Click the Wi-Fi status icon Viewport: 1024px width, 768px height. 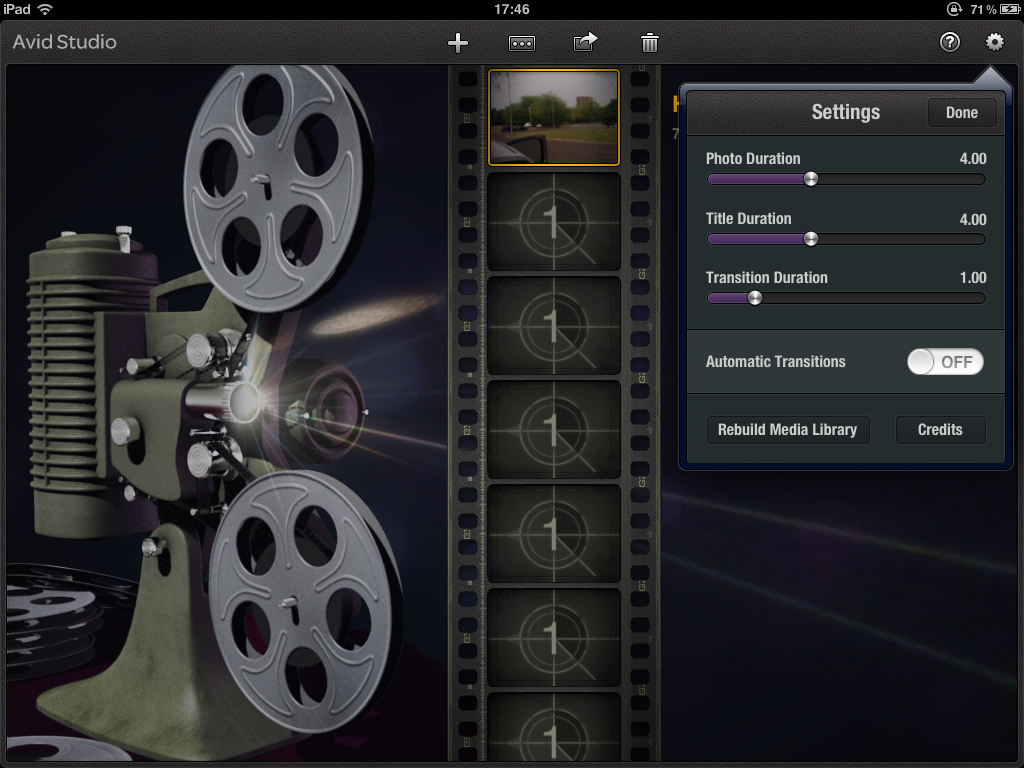[43, 9]
